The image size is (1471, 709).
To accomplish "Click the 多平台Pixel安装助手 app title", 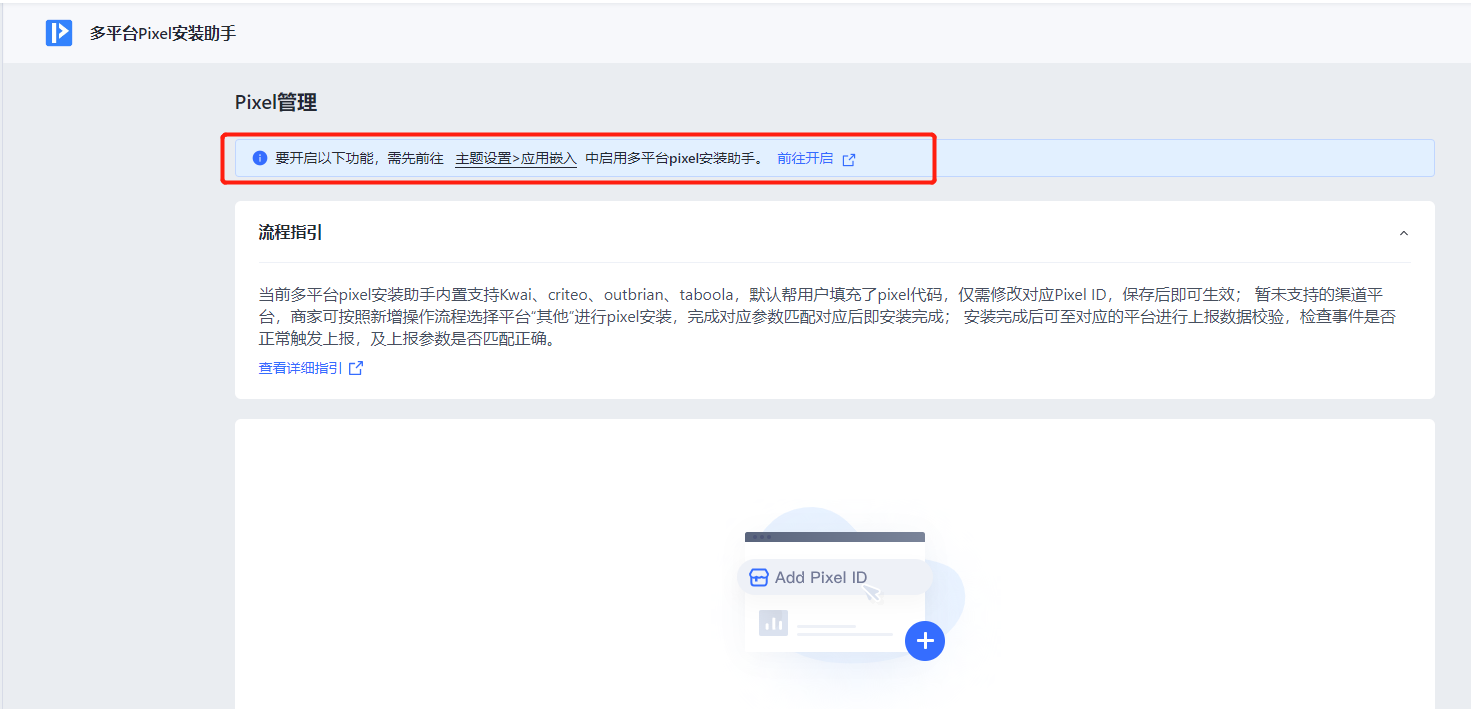I will [x=163, y=33].
